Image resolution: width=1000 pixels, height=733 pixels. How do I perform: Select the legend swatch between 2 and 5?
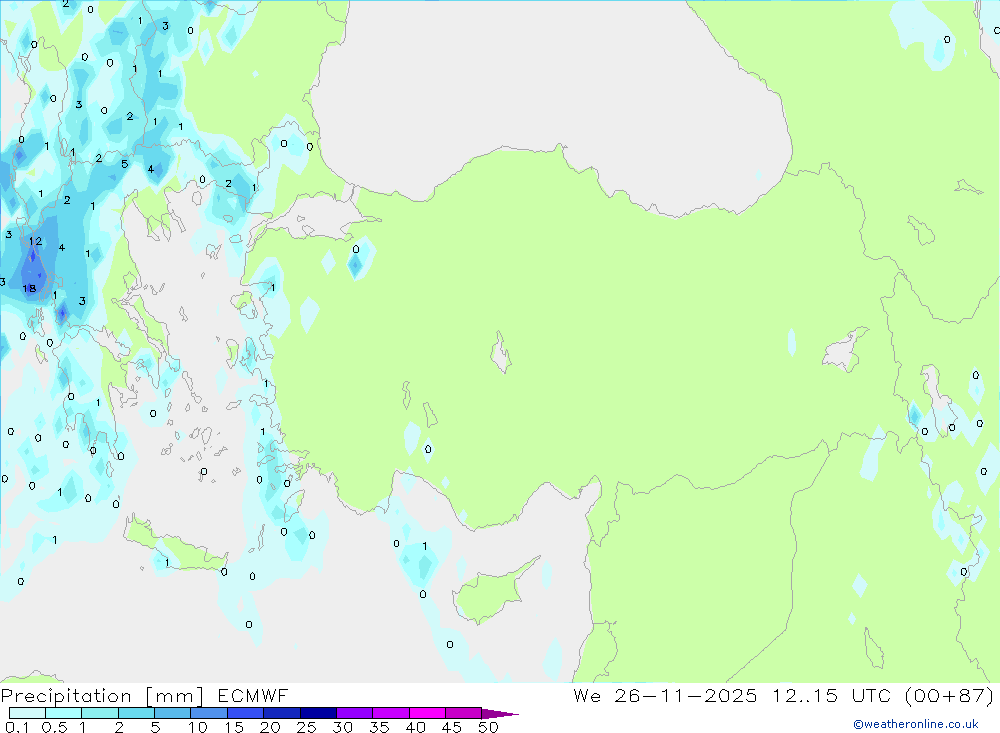136,713
